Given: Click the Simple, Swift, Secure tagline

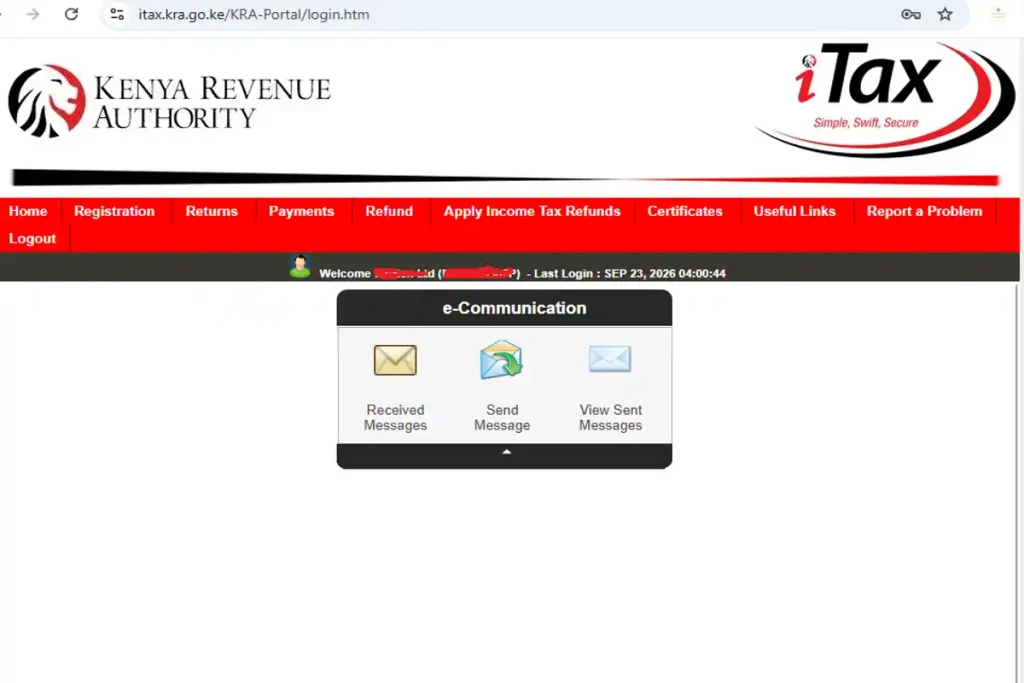Looking at the screenshot, I should (865, 123).
